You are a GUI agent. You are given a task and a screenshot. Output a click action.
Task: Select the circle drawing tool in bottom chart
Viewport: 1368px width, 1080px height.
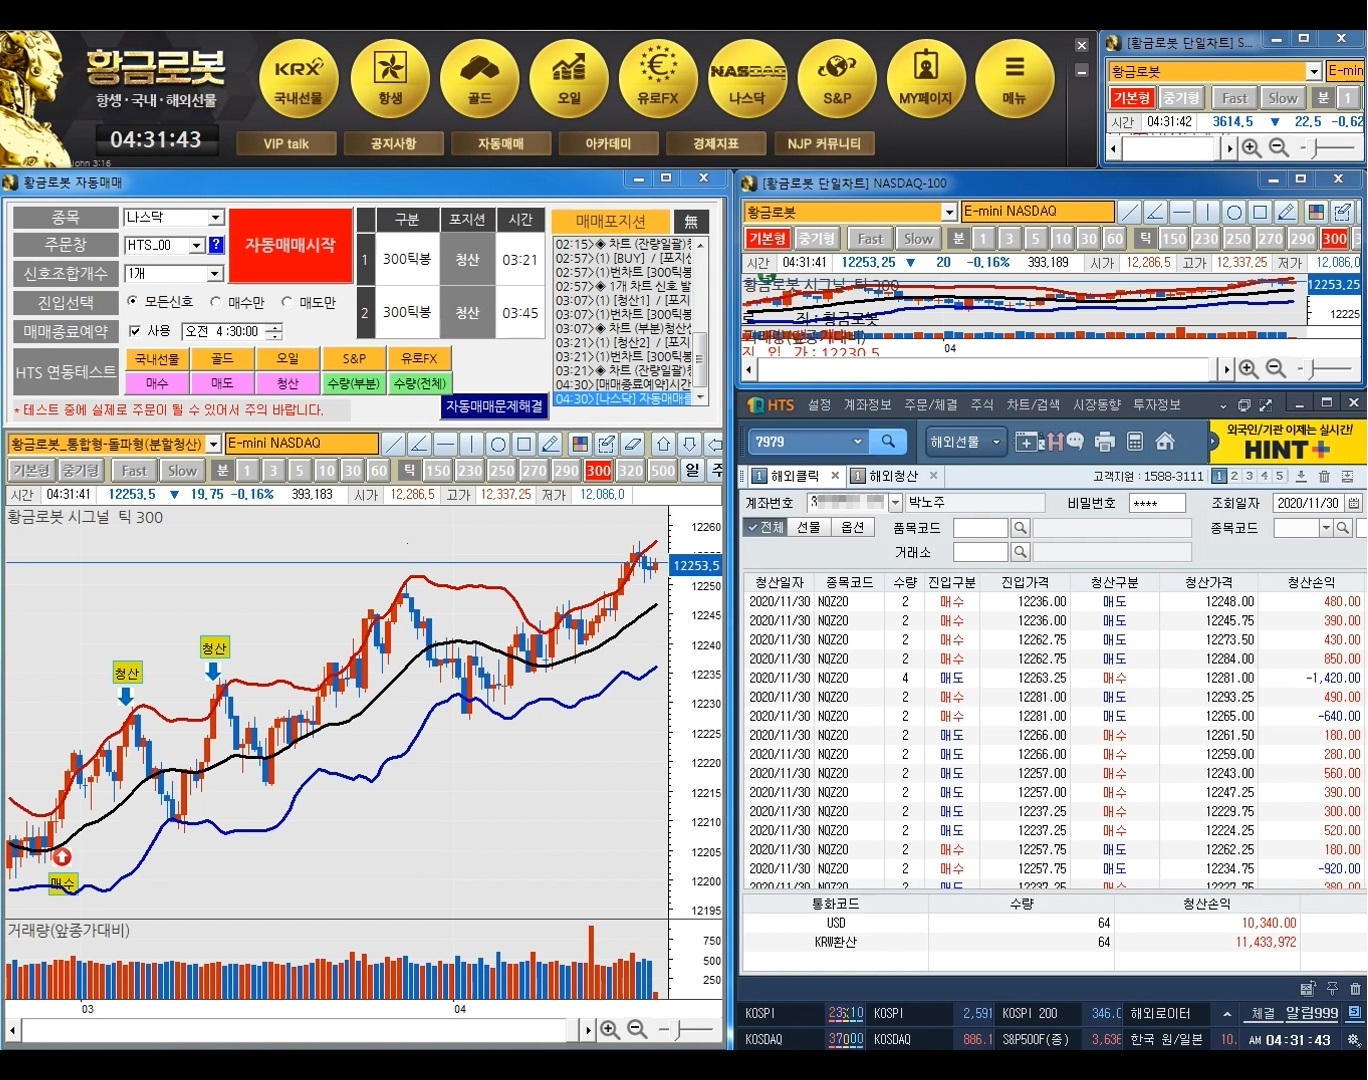point(498,444)
